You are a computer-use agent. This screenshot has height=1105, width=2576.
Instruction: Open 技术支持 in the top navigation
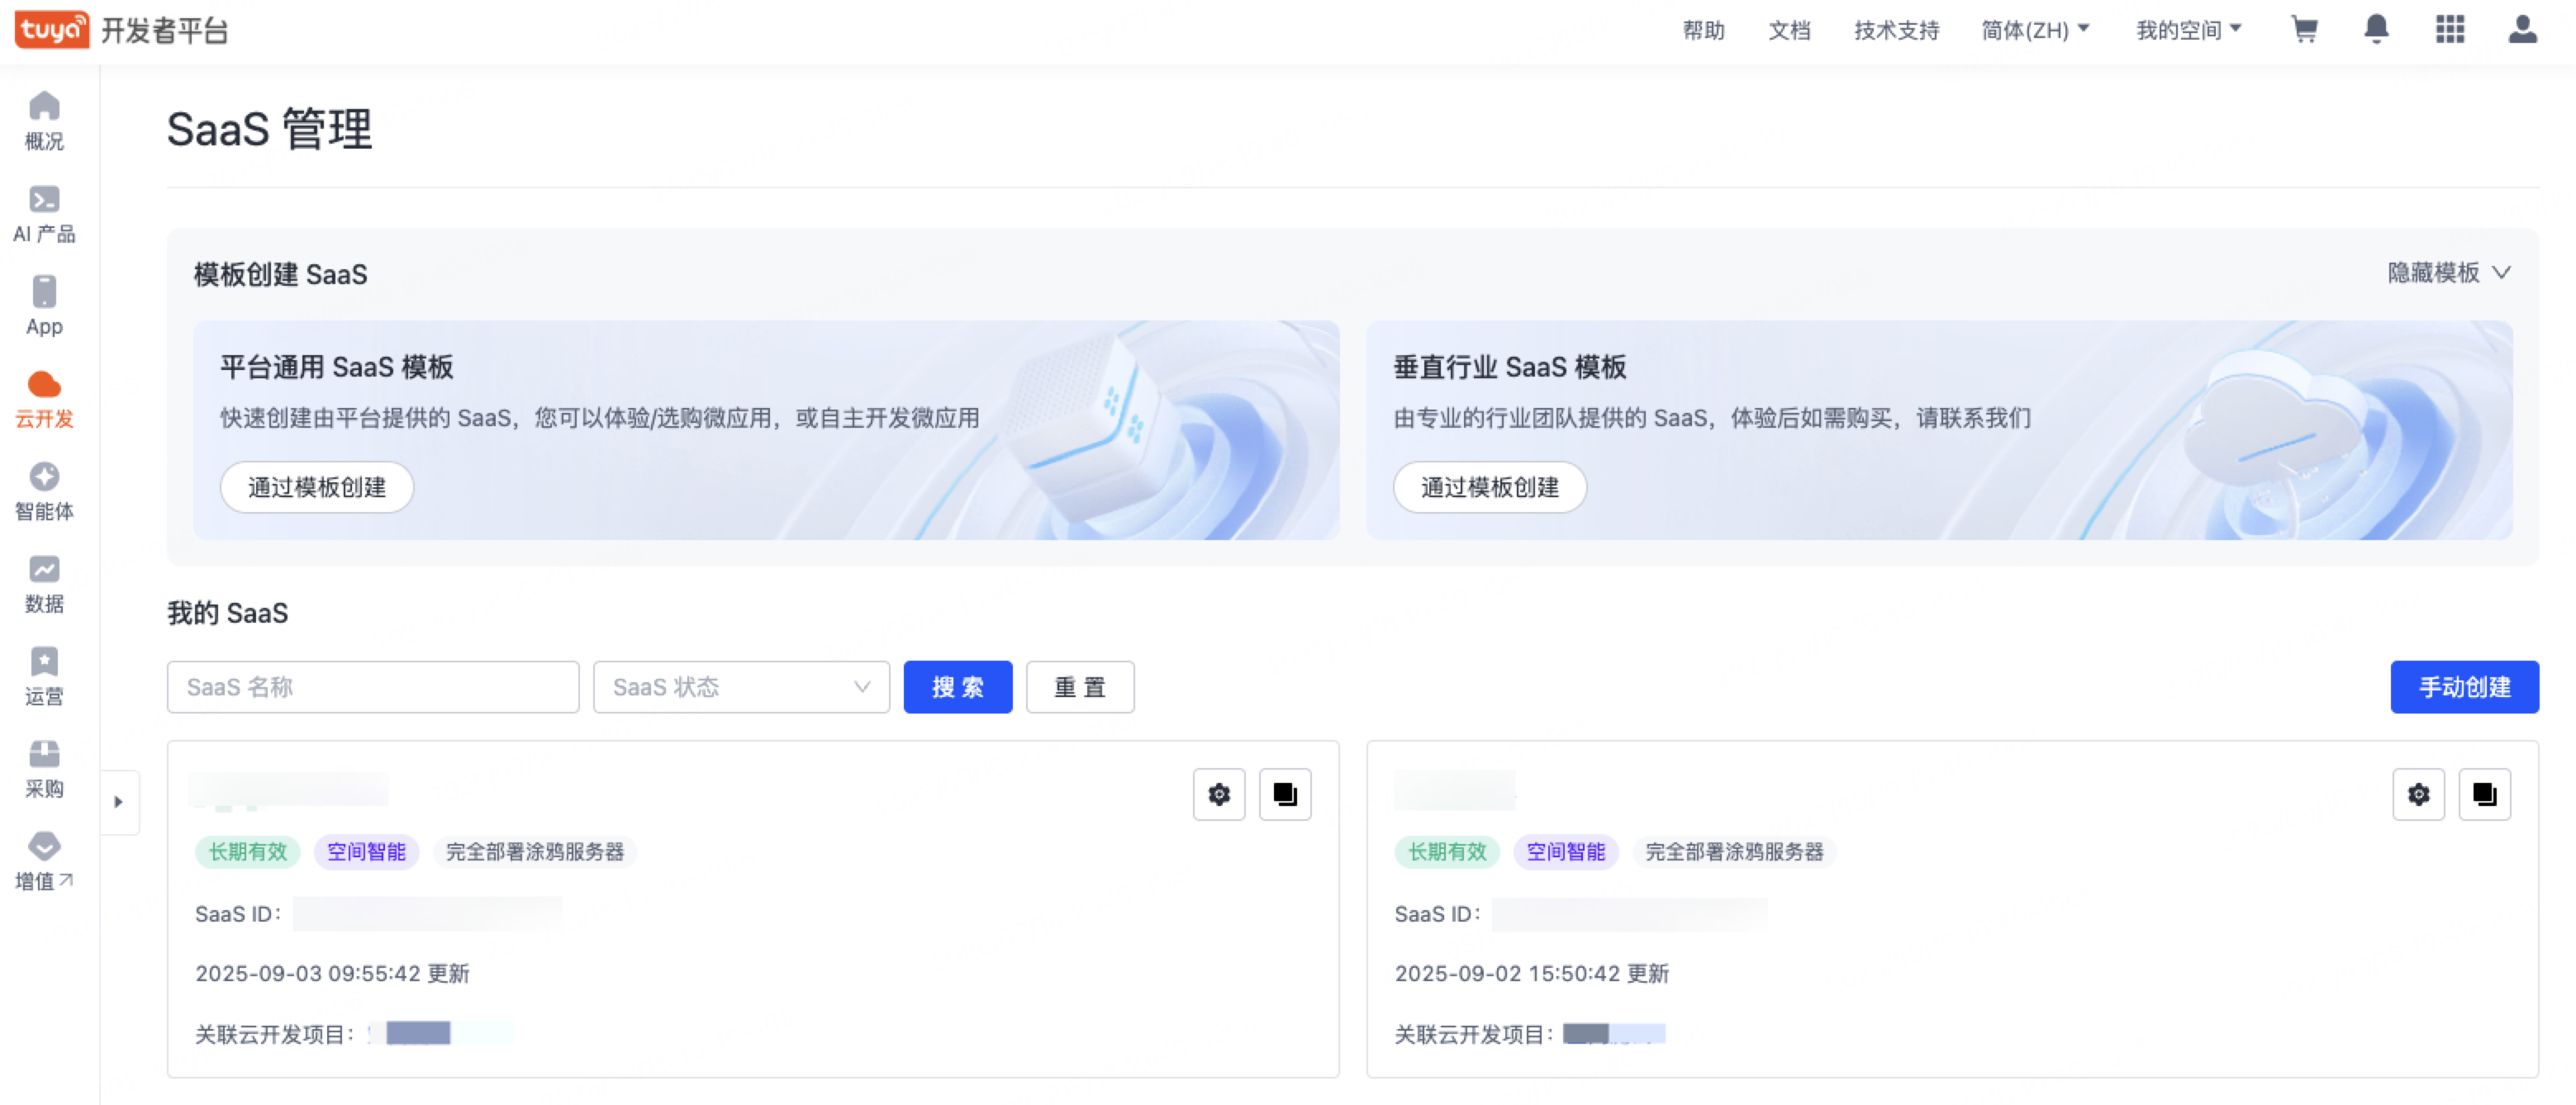[x=1896, y=30]
